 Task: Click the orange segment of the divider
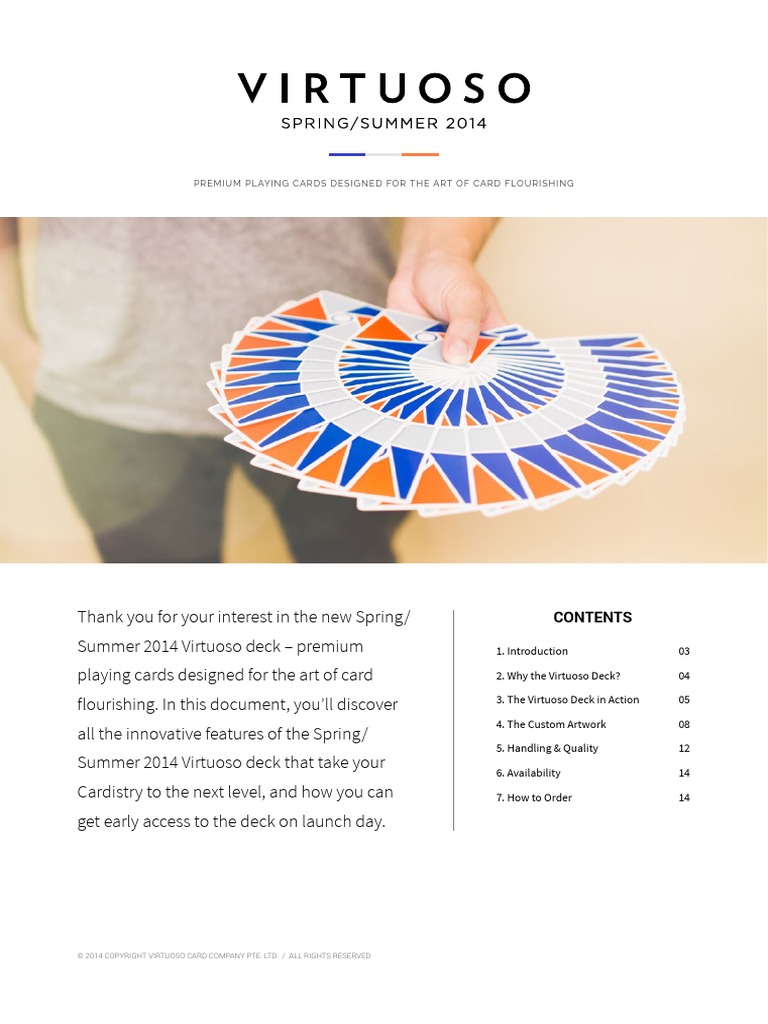(420, 154)
